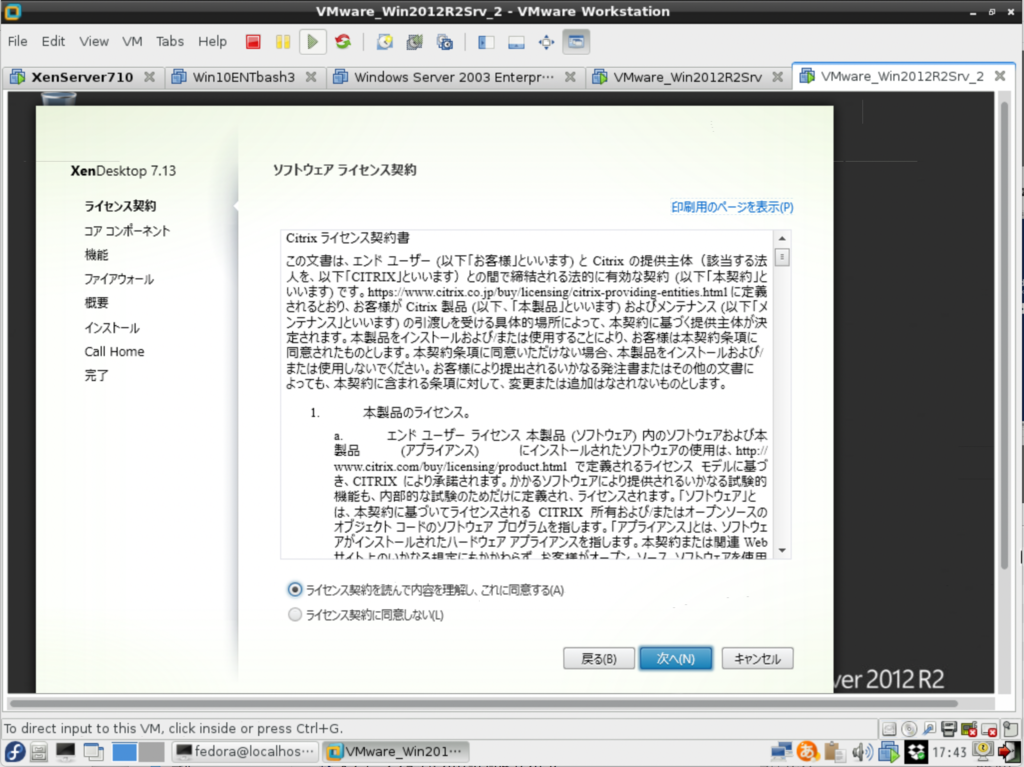Screen dimensions: 1024x767
Task: Click the Full Screen mode toolbar icon
Action: point(546,42)
